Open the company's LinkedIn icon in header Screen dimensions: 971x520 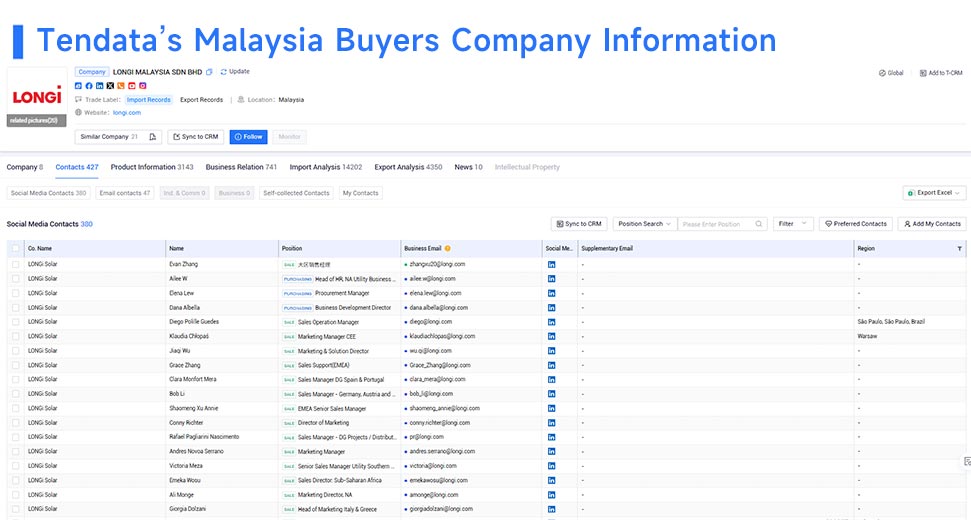point(99,86)
